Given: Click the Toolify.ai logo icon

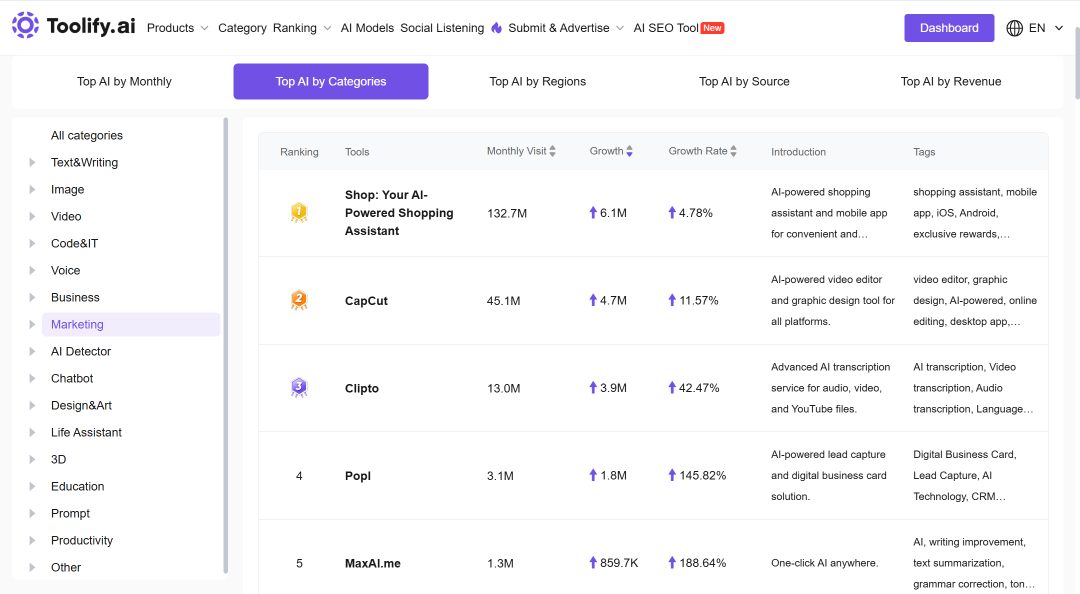Looking at the screenshot, I should tap(25, 25).
